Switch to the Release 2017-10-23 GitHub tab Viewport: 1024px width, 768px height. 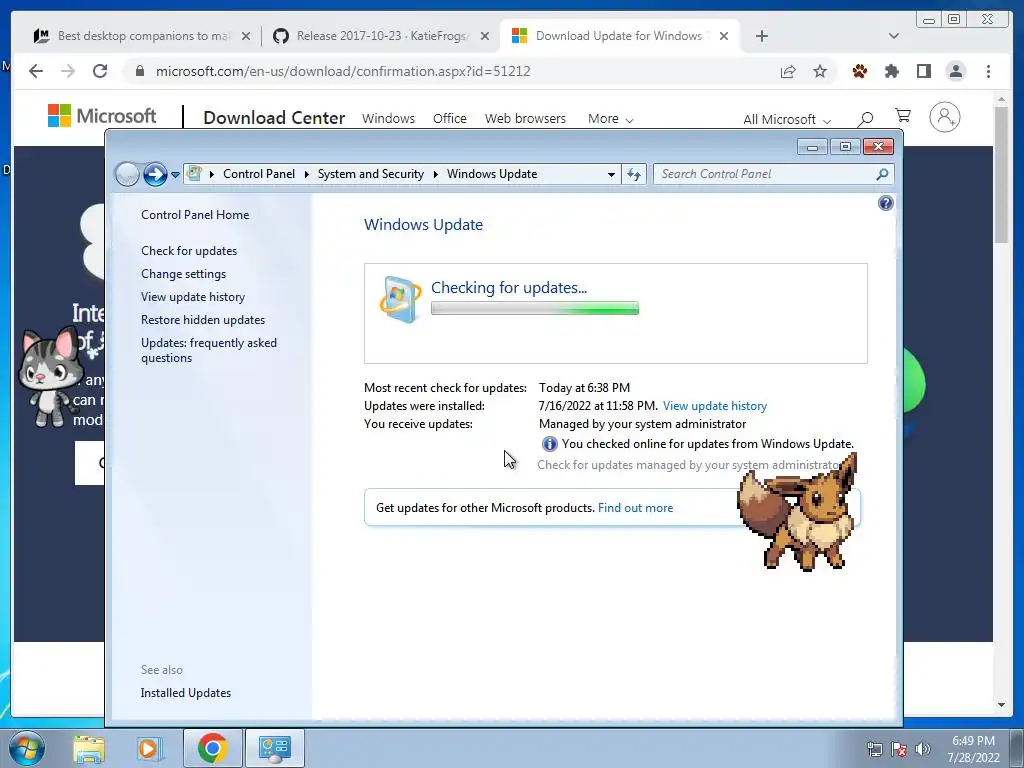382,36
